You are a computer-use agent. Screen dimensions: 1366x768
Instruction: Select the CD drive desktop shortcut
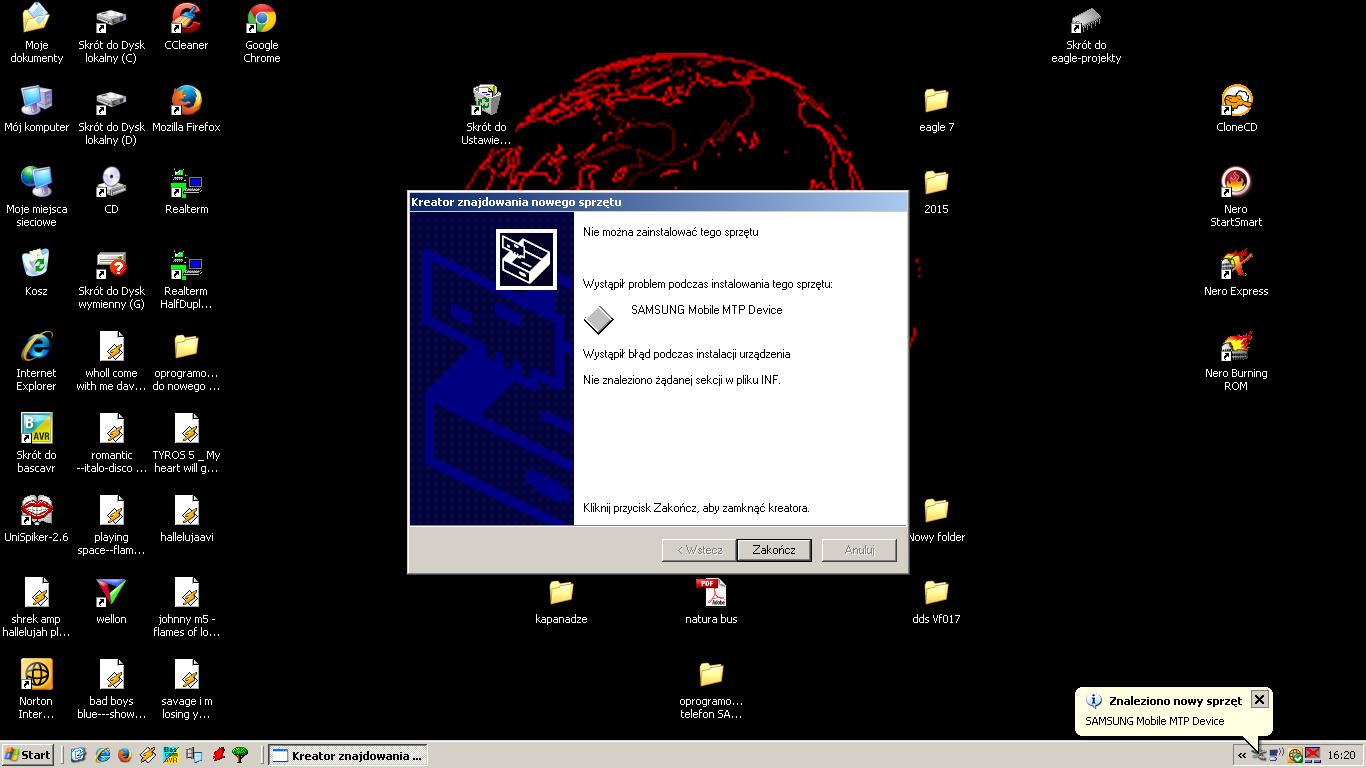111,191
